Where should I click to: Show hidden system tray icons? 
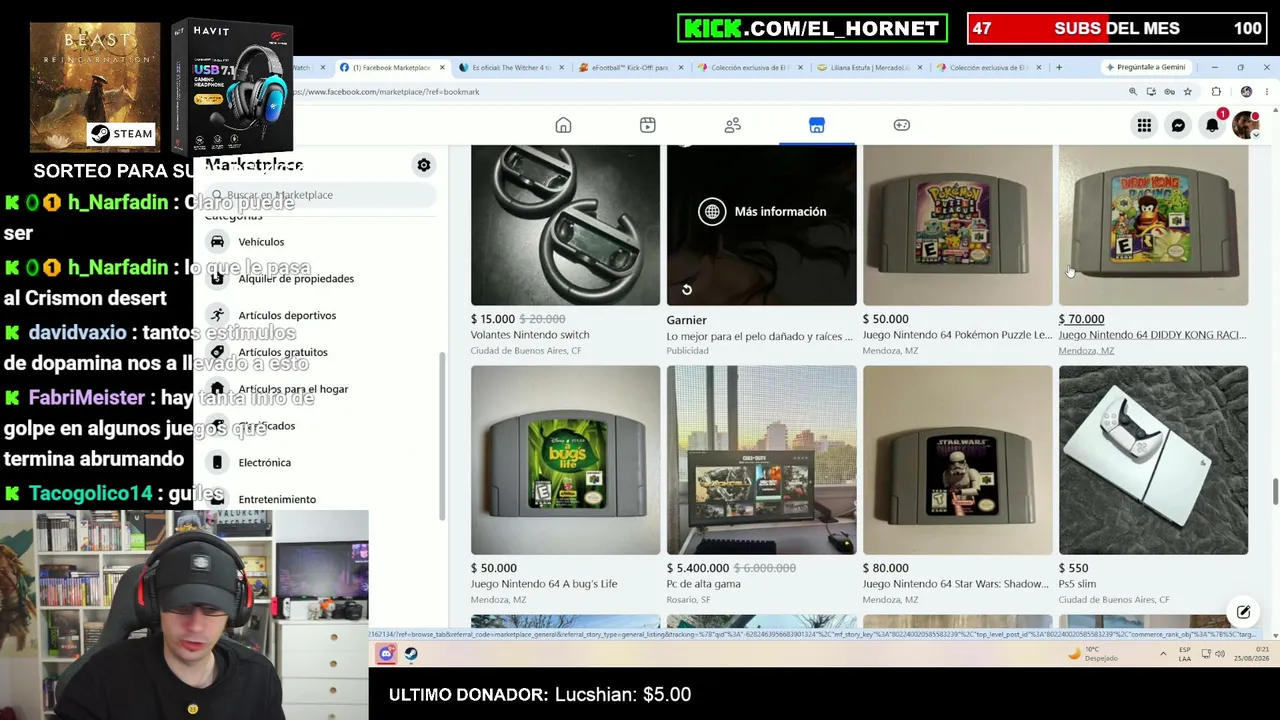tap(1163, 654)
